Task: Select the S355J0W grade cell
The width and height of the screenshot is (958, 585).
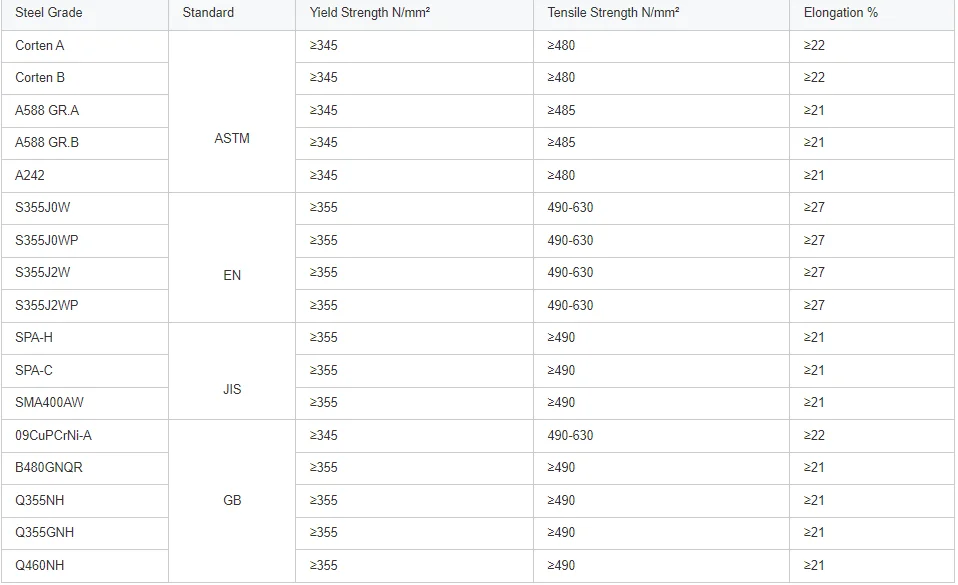Action: 43,208
